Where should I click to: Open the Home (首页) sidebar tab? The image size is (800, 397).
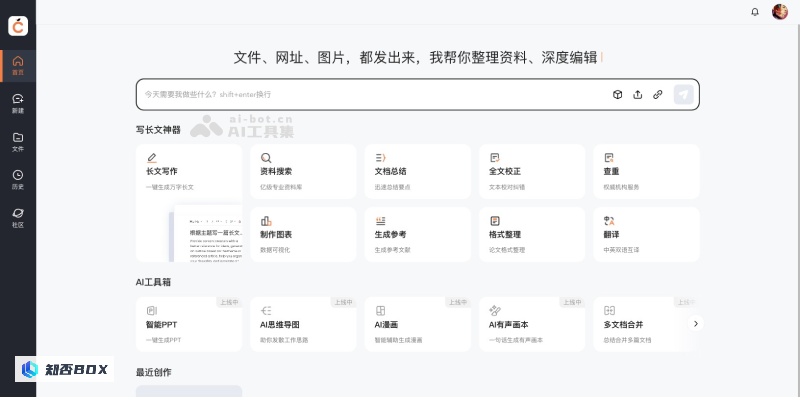[18, 66]
